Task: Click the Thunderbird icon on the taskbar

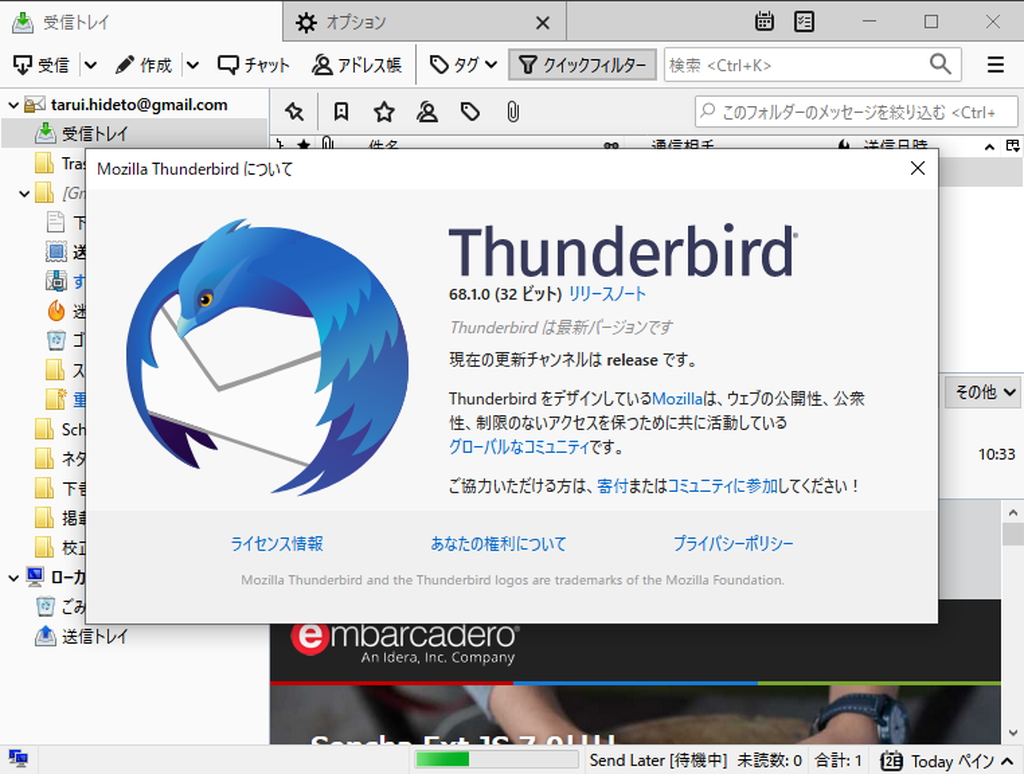Action: (x=18, y=760)
